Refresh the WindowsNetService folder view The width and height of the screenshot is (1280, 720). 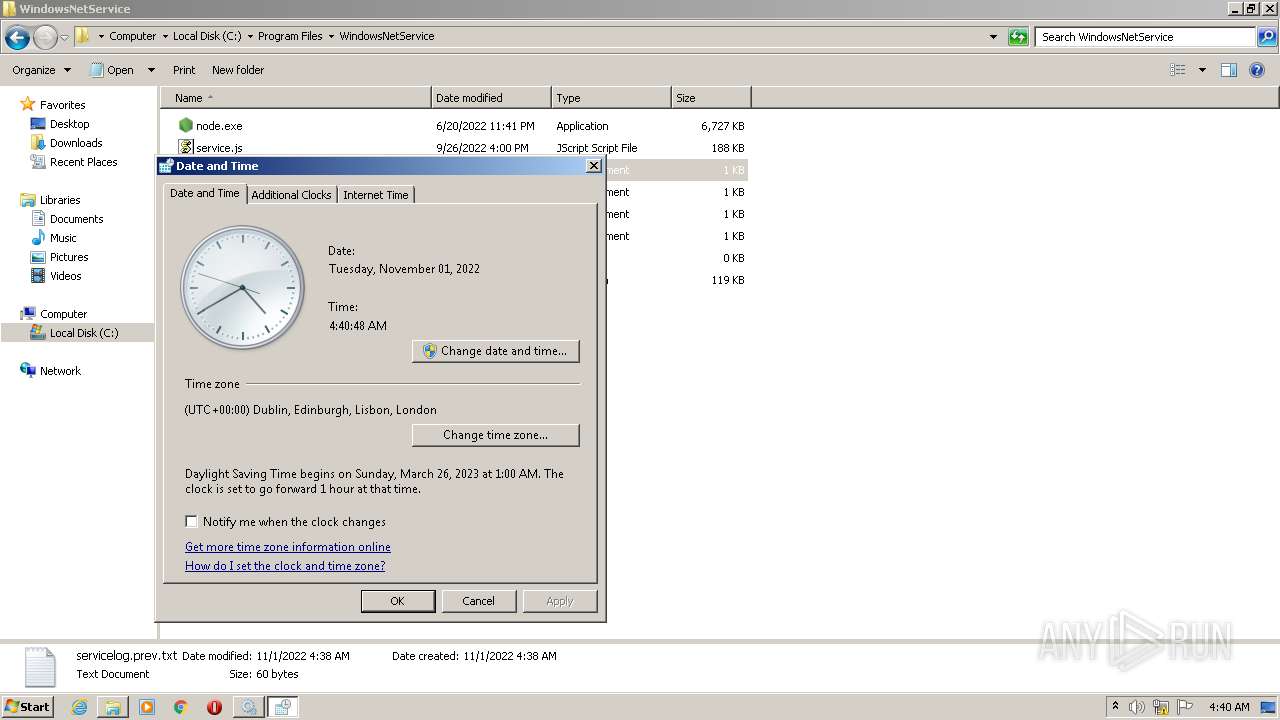(1018, 37)
